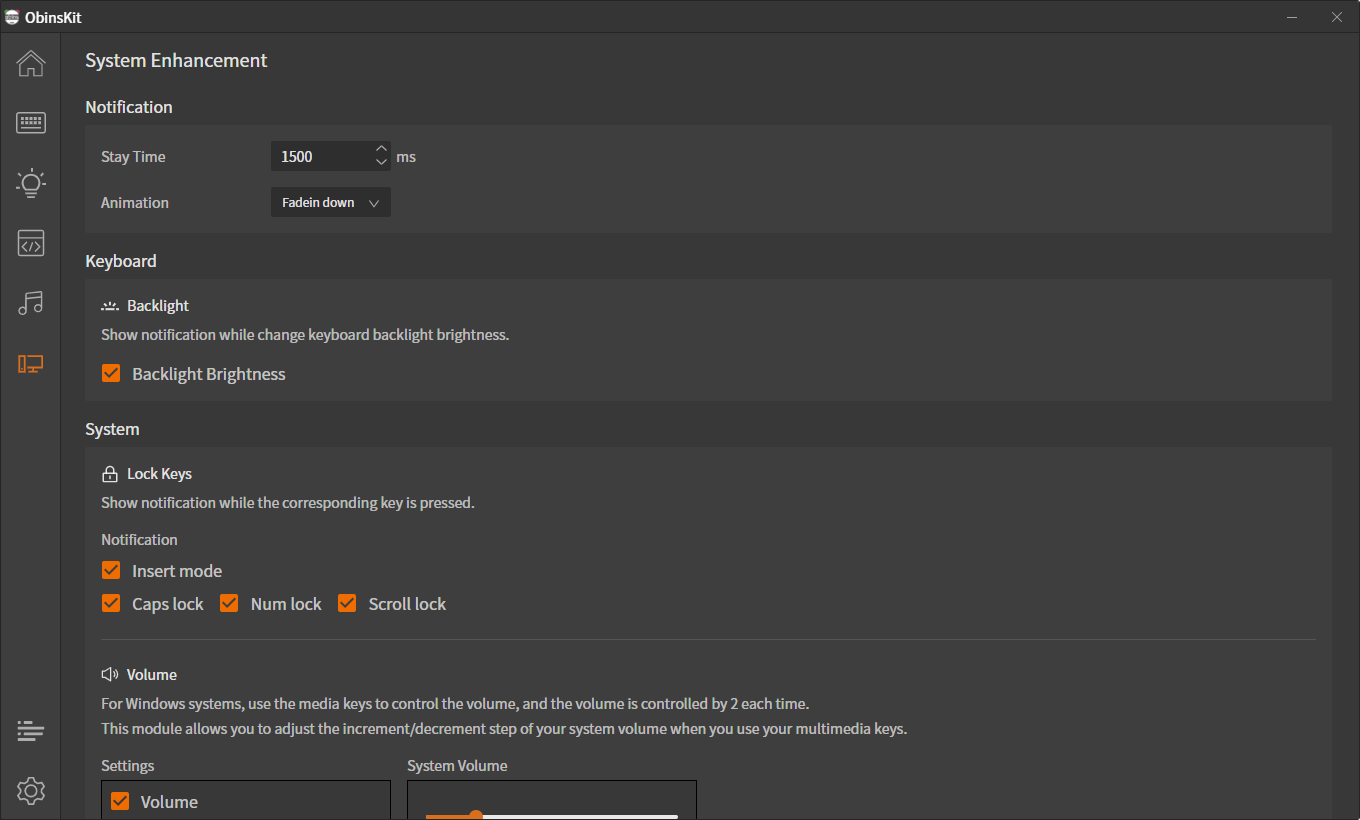Viewport: 1360px width, 820px height.
Task: Click the System Enhancement heading
Action: [176, 61]
